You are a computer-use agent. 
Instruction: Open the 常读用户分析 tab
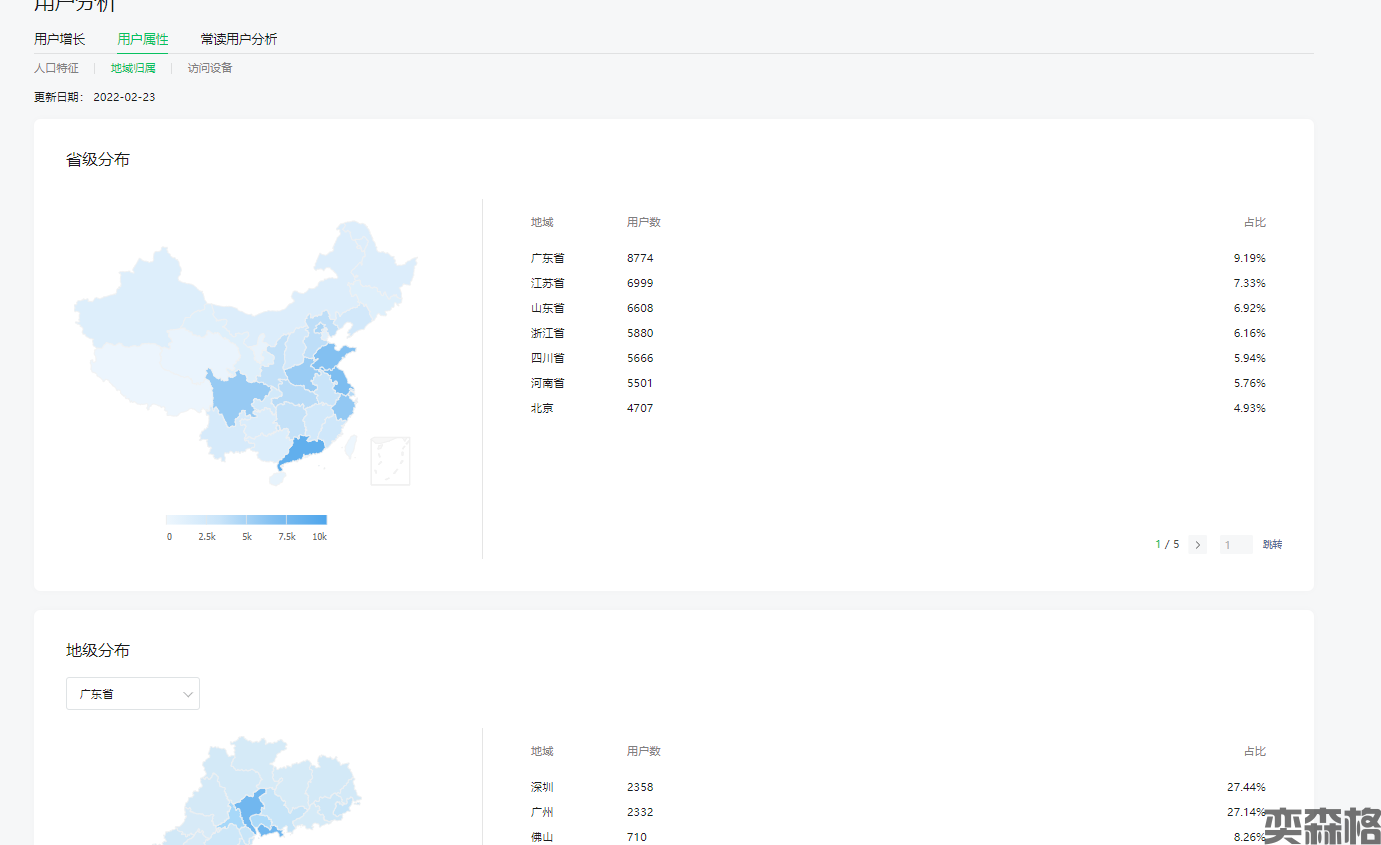(239, 40)
